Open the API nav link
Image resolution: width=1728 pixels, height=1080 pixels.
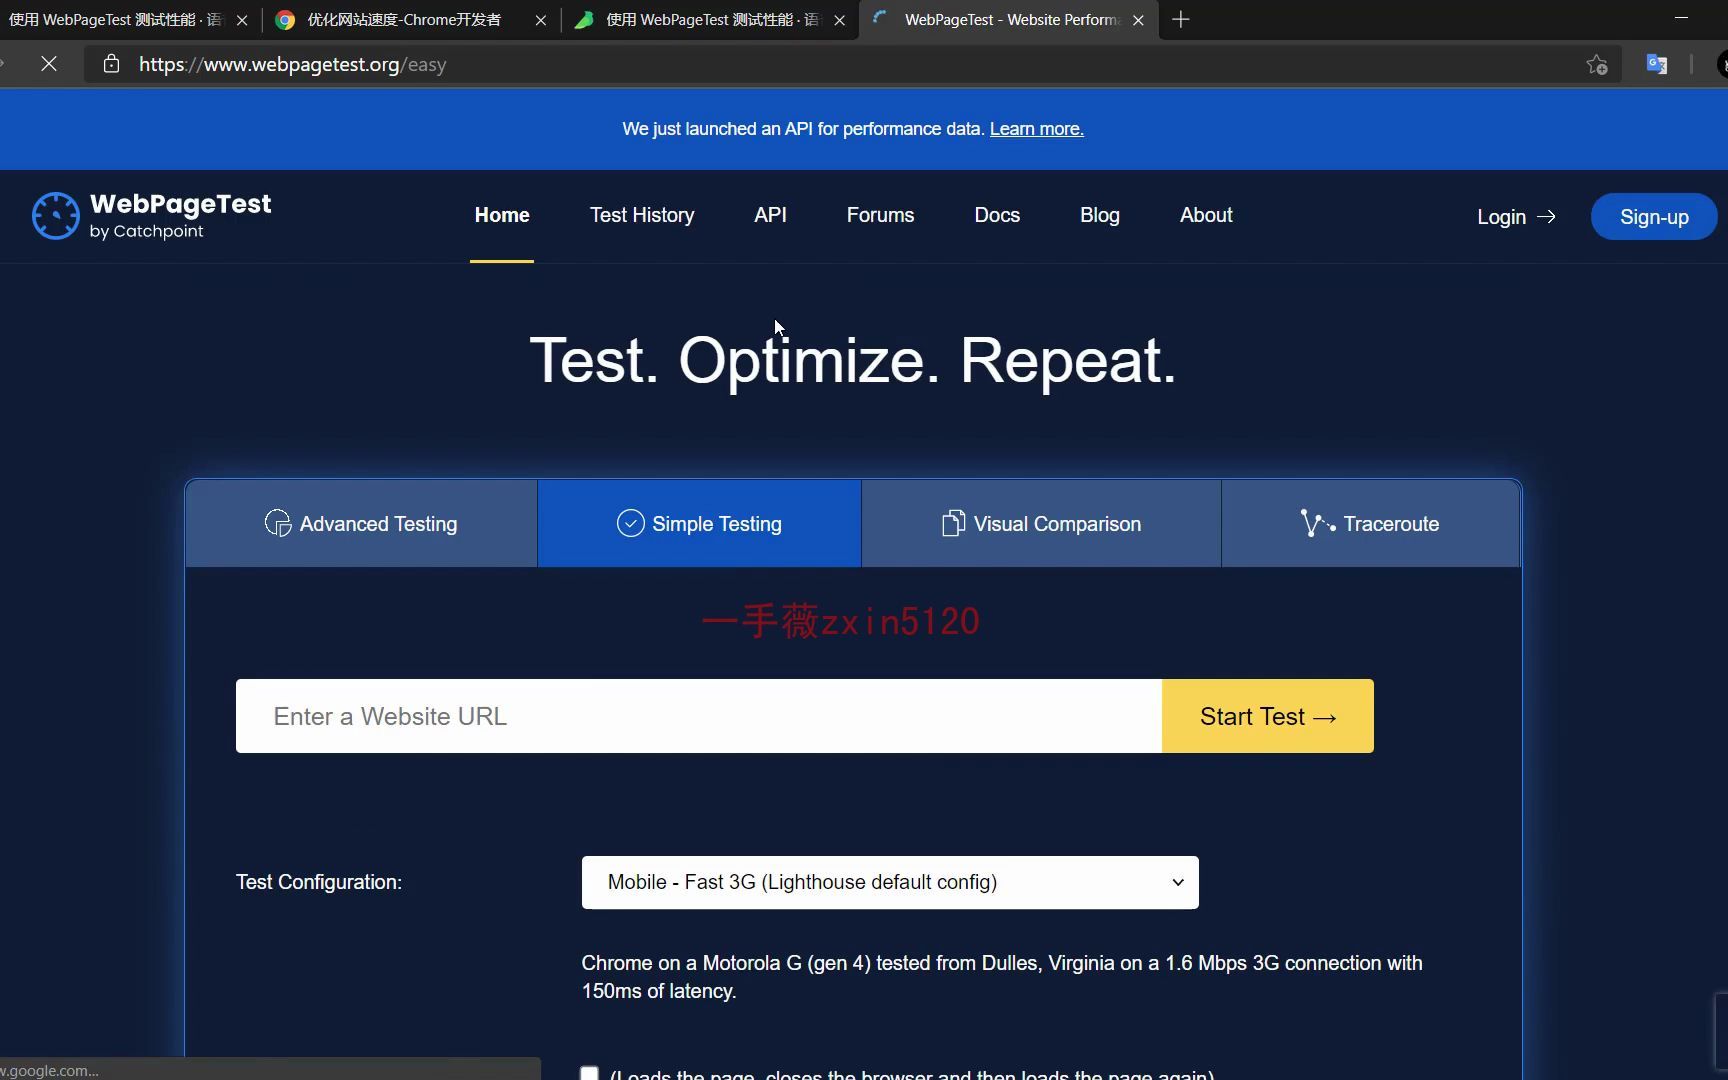pyautogui.click(x=770, y=216)
